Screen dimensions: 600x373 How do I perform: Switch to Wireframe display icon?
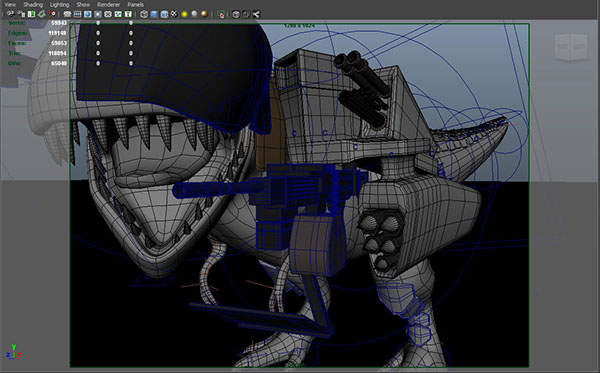(x=144, y=14)
